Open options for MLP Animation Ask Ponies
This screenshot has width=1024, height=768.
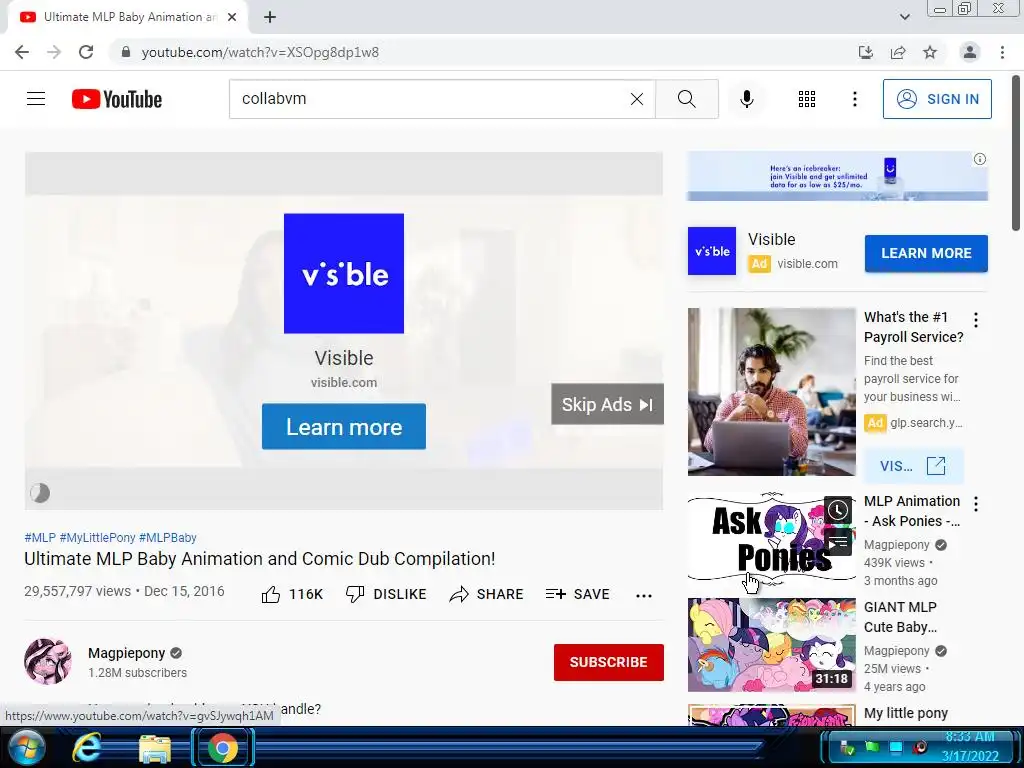(976, 504)
